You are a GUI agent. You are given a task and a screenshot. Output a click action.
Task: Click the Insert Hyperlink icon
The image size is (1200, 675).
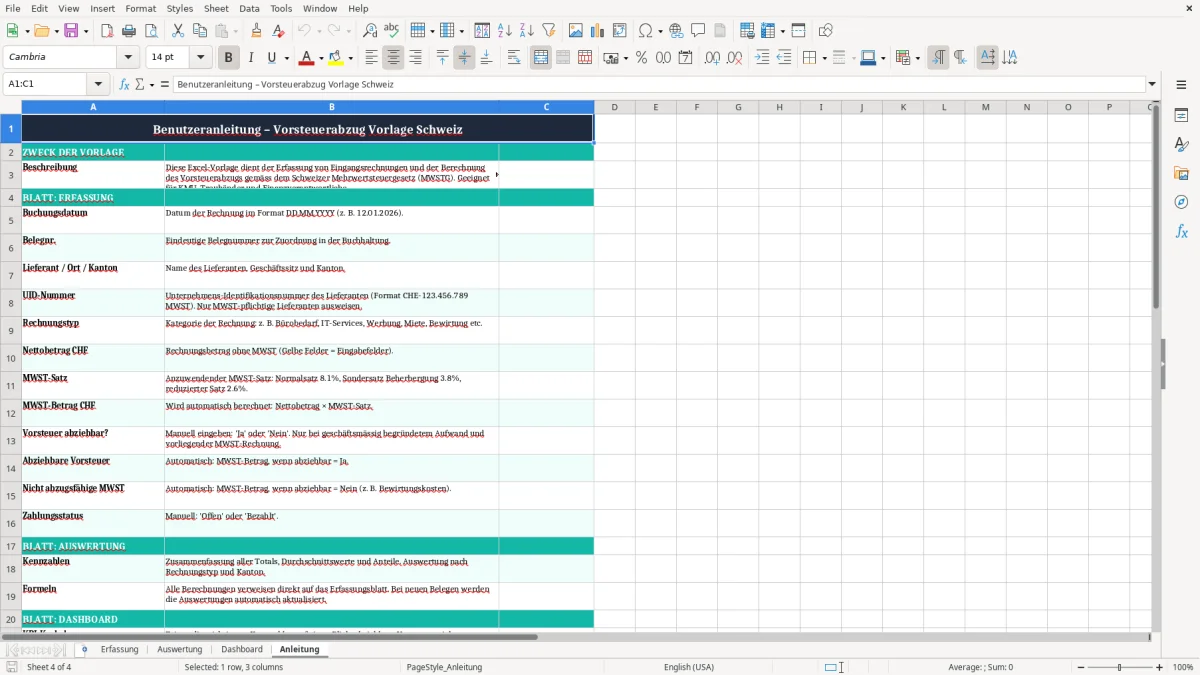(x=677, y=30)
